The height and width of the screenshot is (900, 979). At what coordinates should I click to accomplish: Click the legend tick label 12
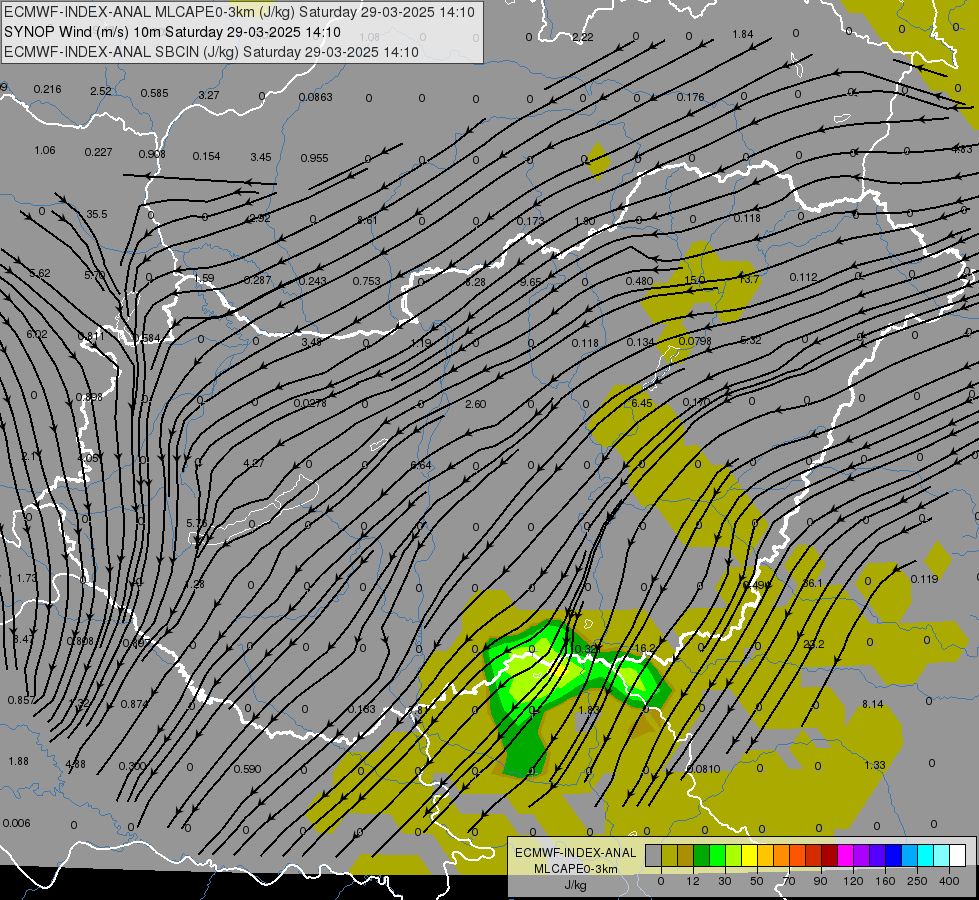(x=692, y=881)
